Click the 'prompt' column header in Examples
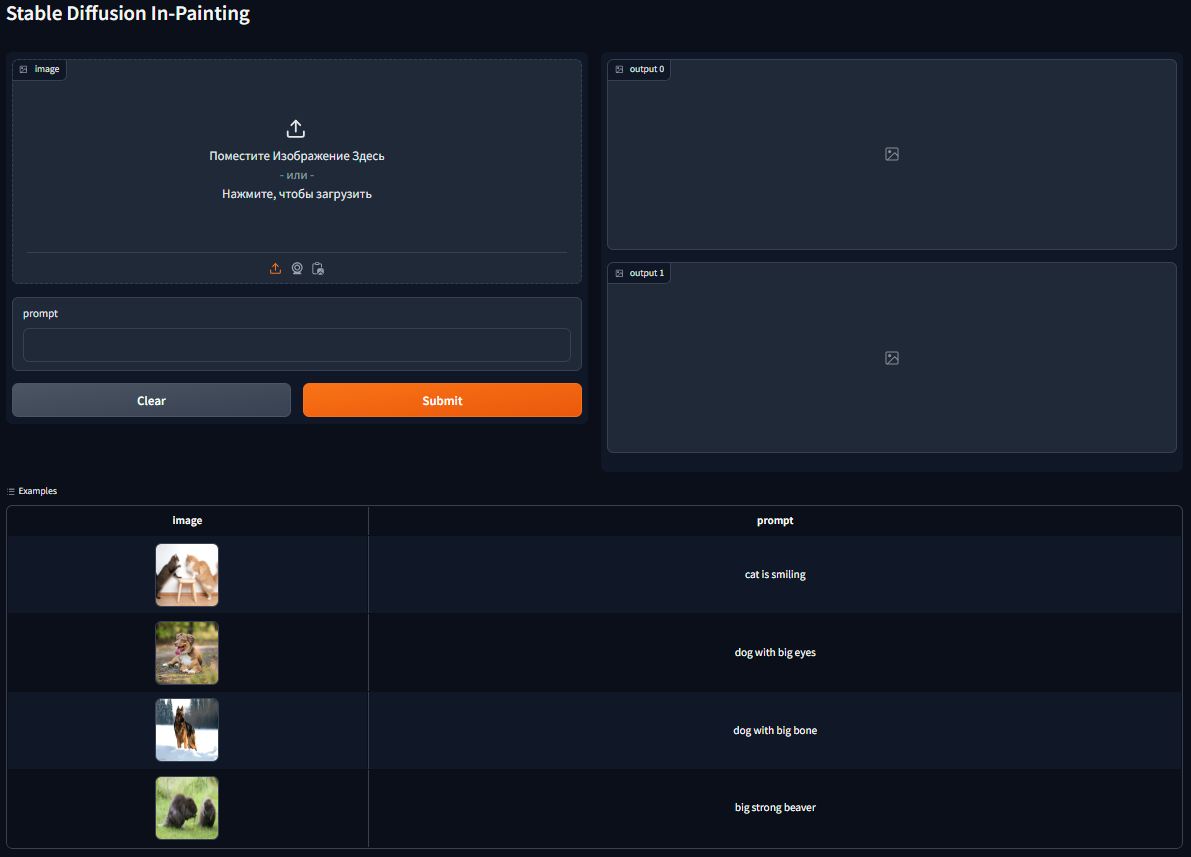This screenshot has height=857, width=1191. tap(775, 520)
